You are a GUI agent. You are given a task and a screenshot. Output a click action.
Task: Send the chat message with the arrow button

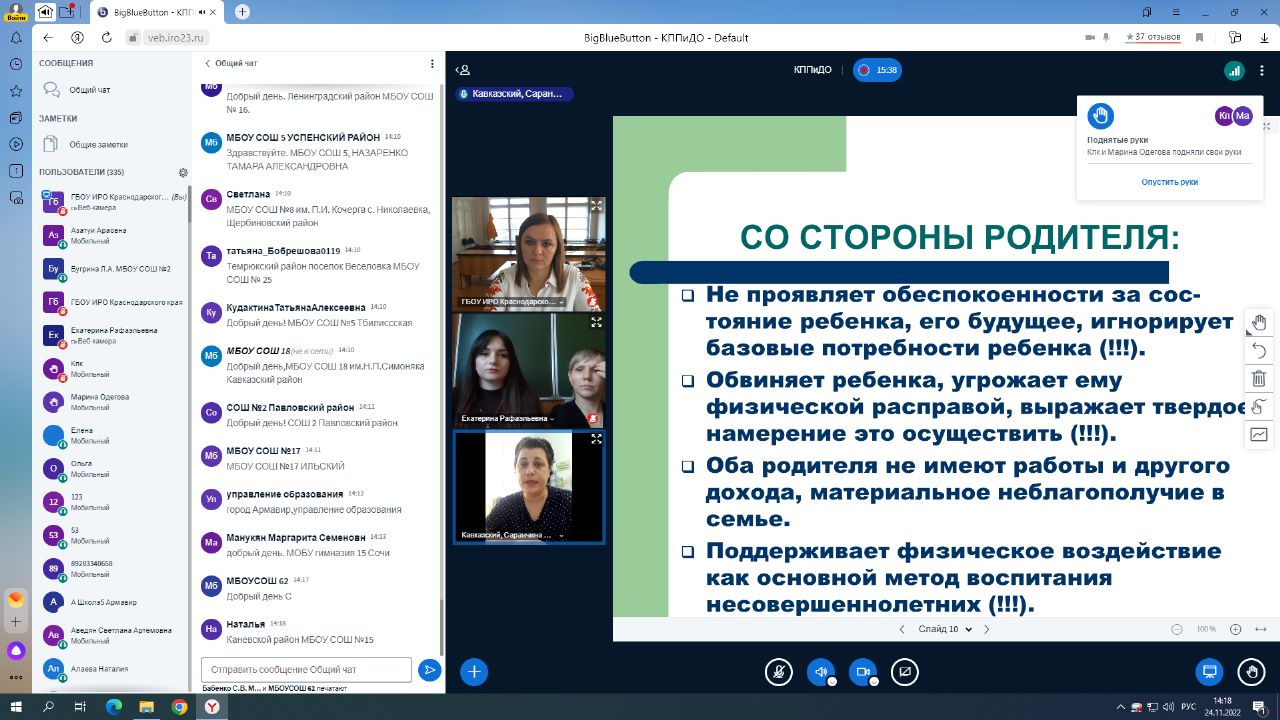[429, 670]
